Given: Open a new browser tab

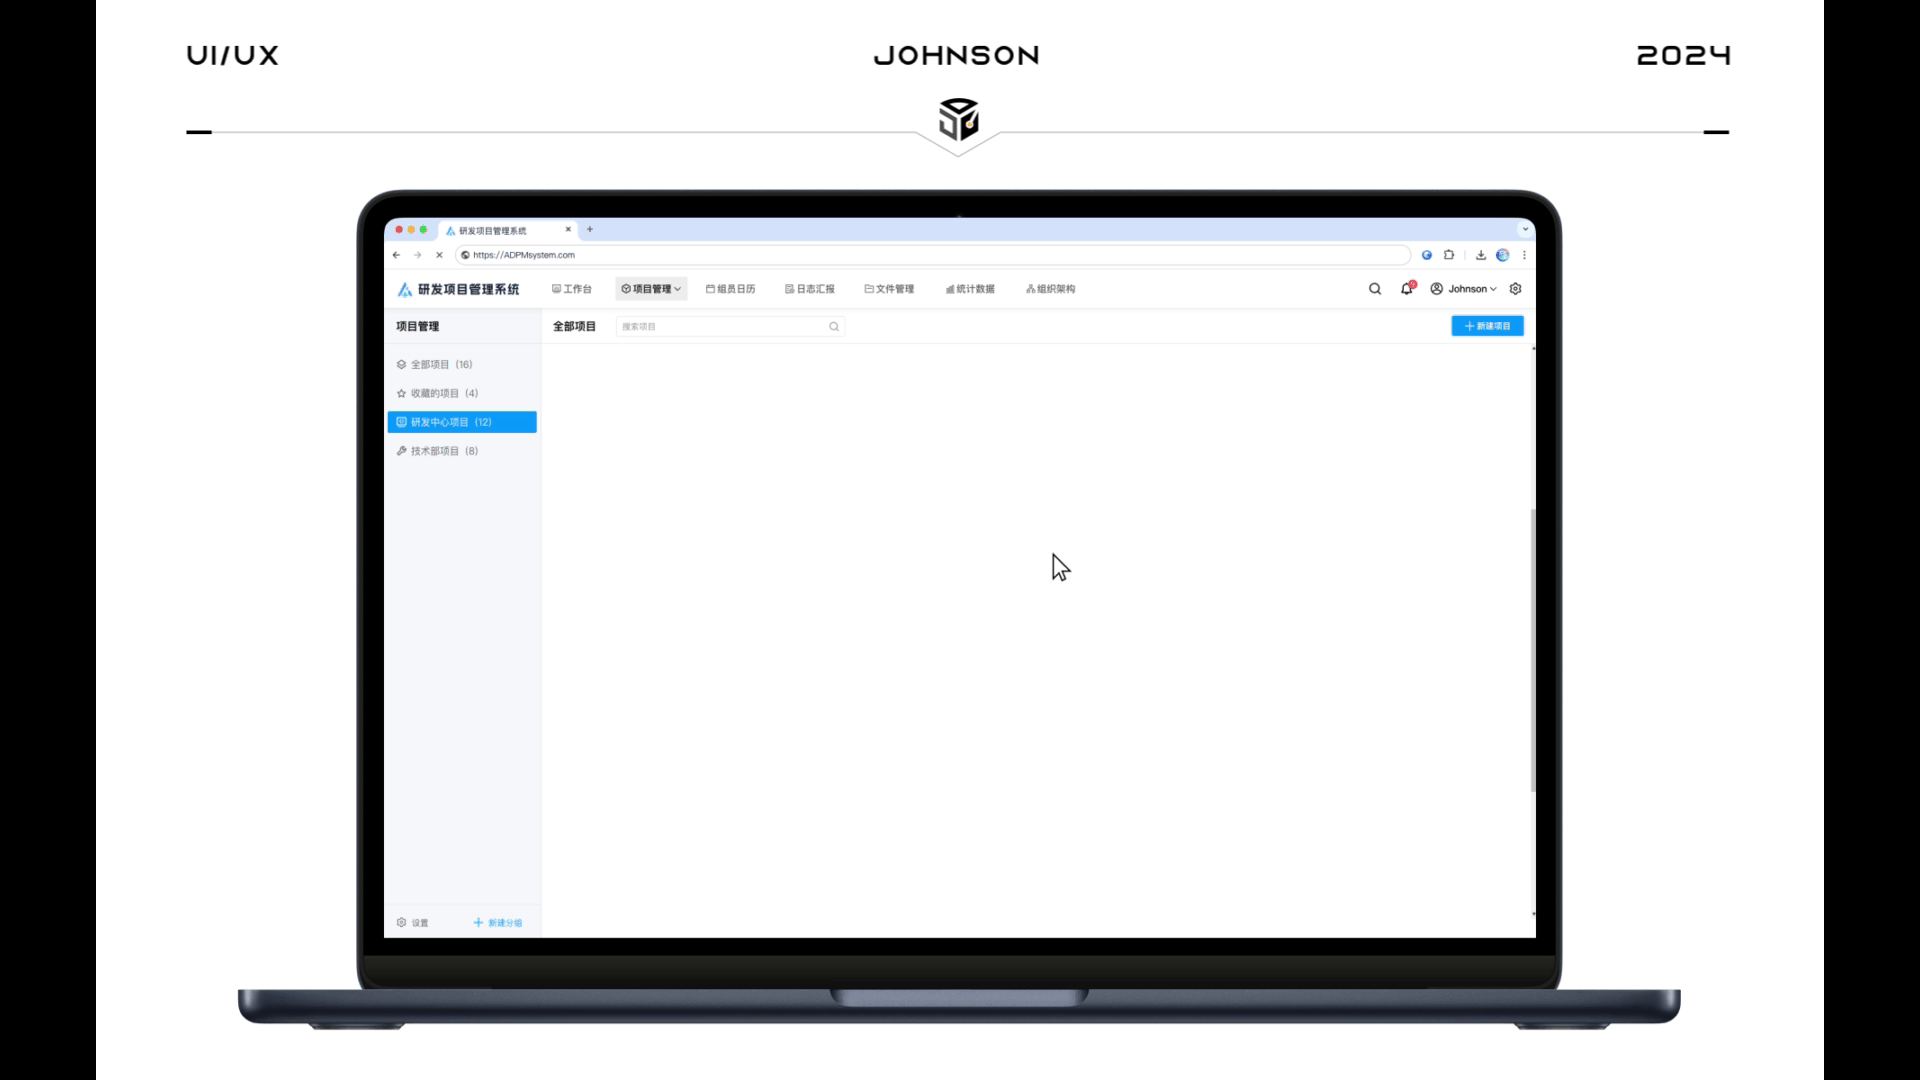Looking at the screenshot, I should (590, 230).
